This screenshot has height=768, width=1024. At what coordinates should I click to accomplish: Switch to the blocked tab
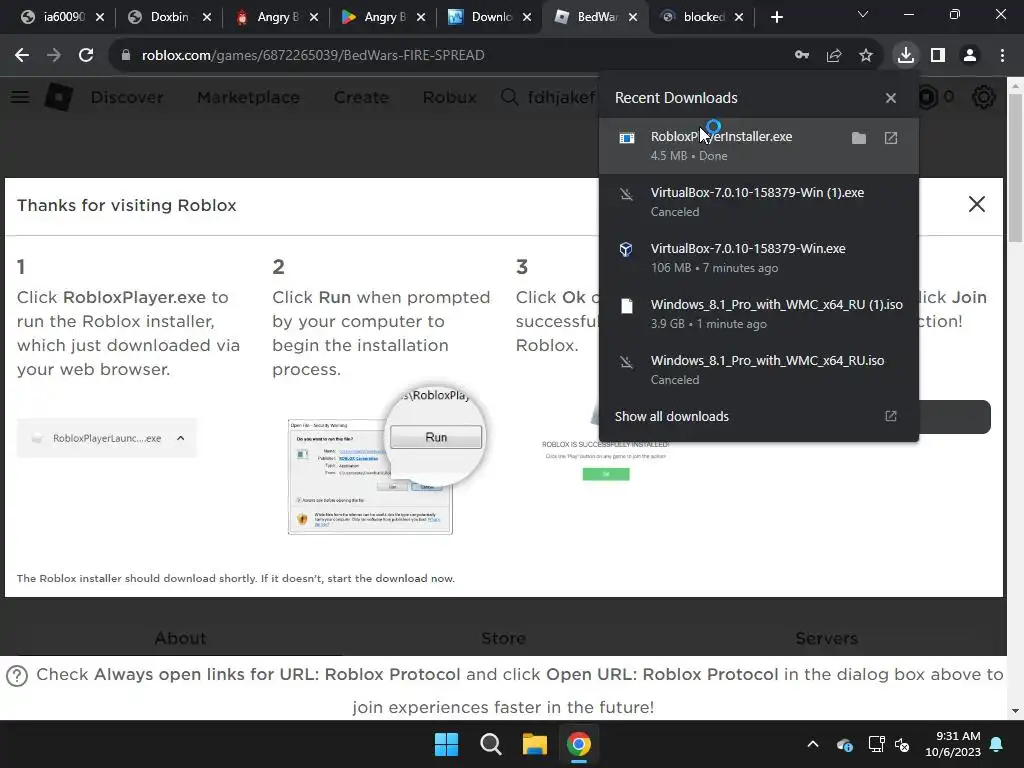point(703,17)
